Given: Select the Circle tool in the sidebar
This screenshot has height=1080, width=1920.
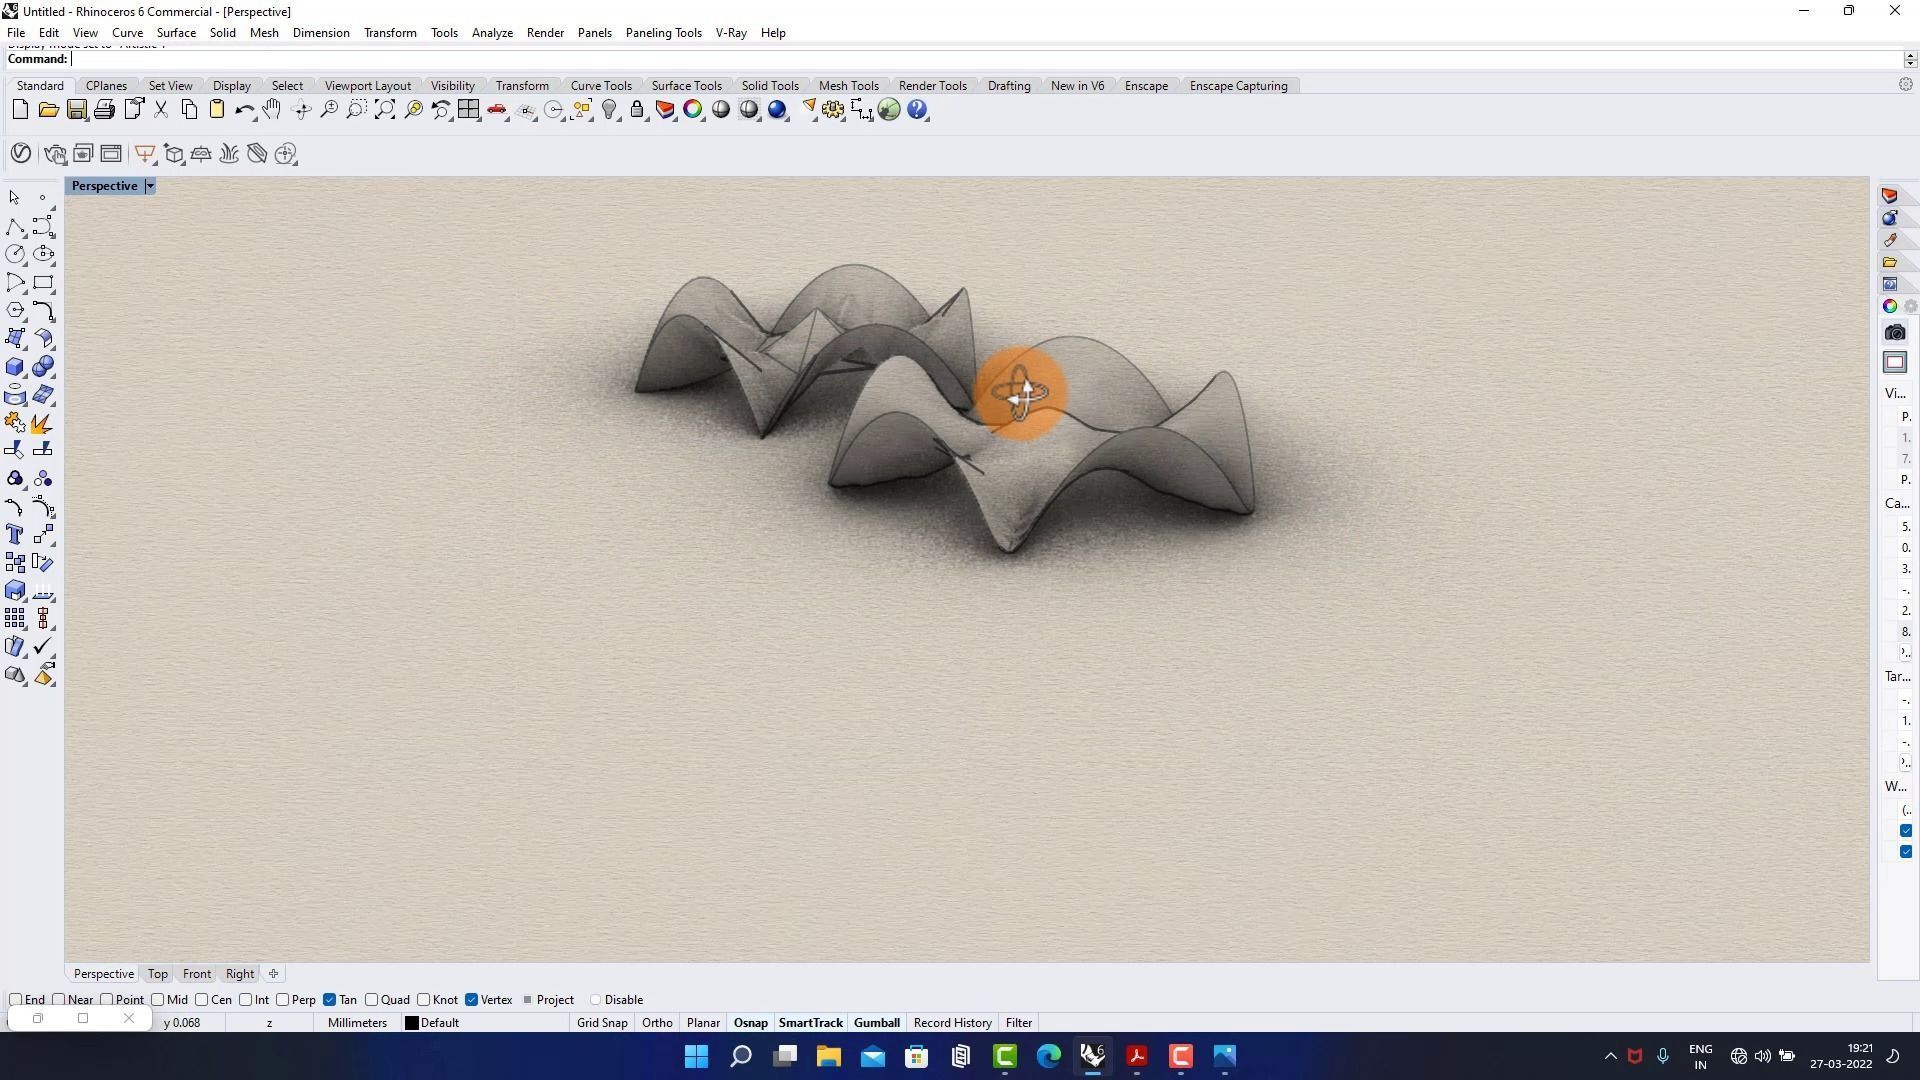Looking at the screenshot, I should pos(16,255).
